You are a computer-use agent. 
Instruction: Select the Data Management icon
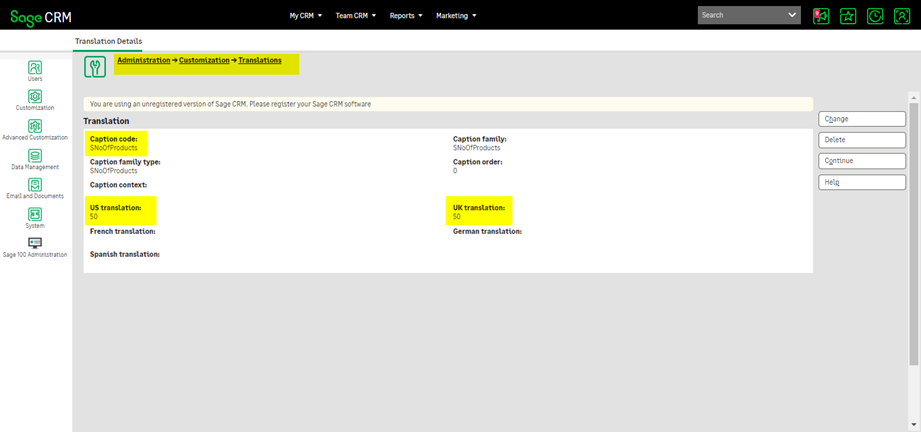[35, 156]
